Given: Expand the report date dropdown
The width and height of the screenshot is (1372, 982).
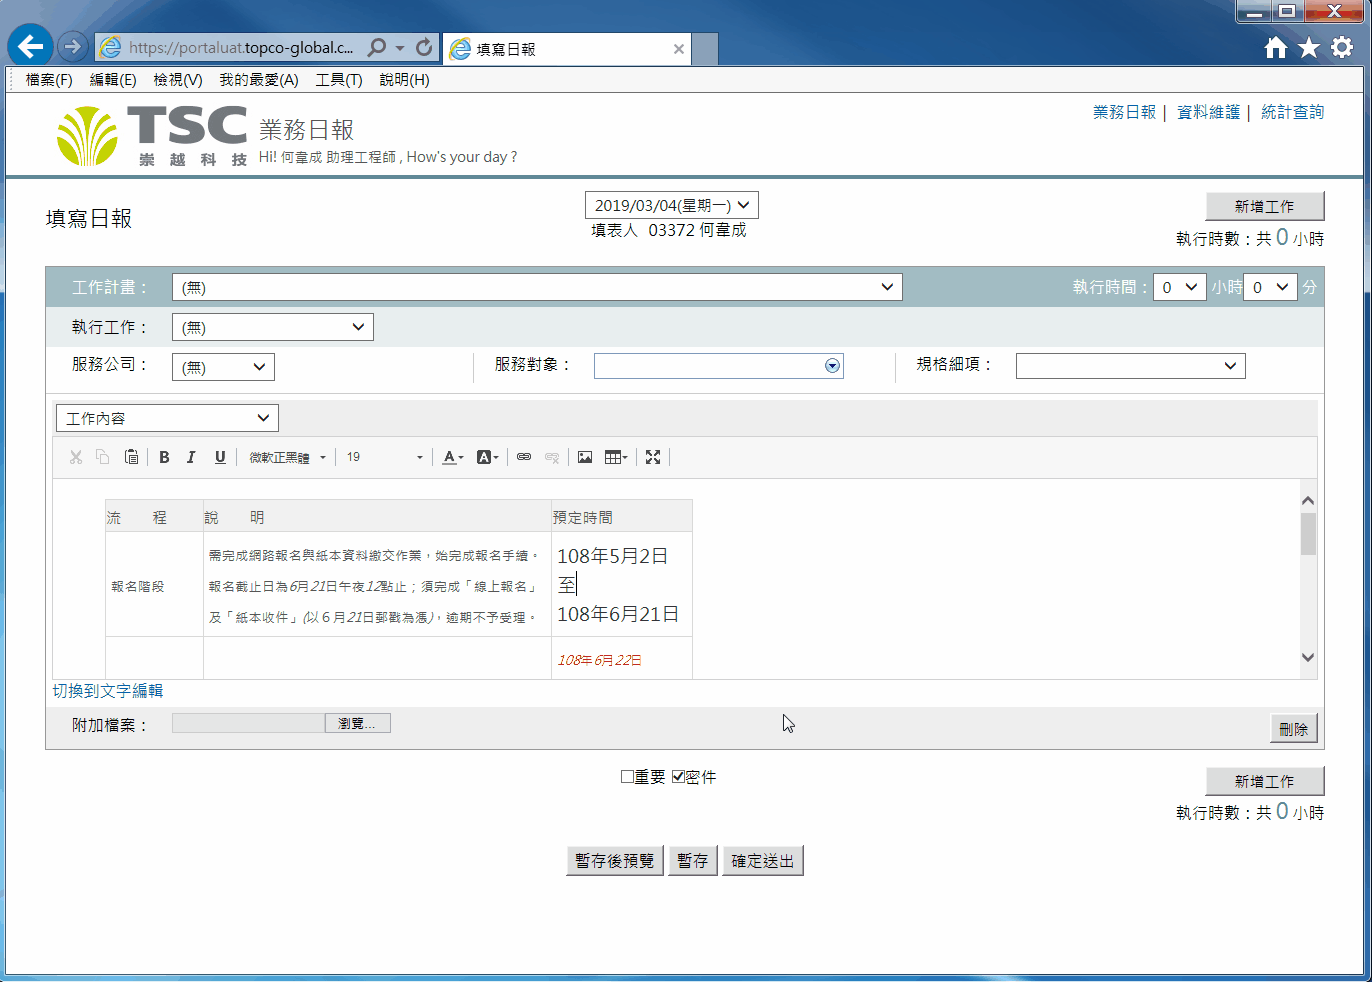Looking at the screenshot, I should coord(671,205).
